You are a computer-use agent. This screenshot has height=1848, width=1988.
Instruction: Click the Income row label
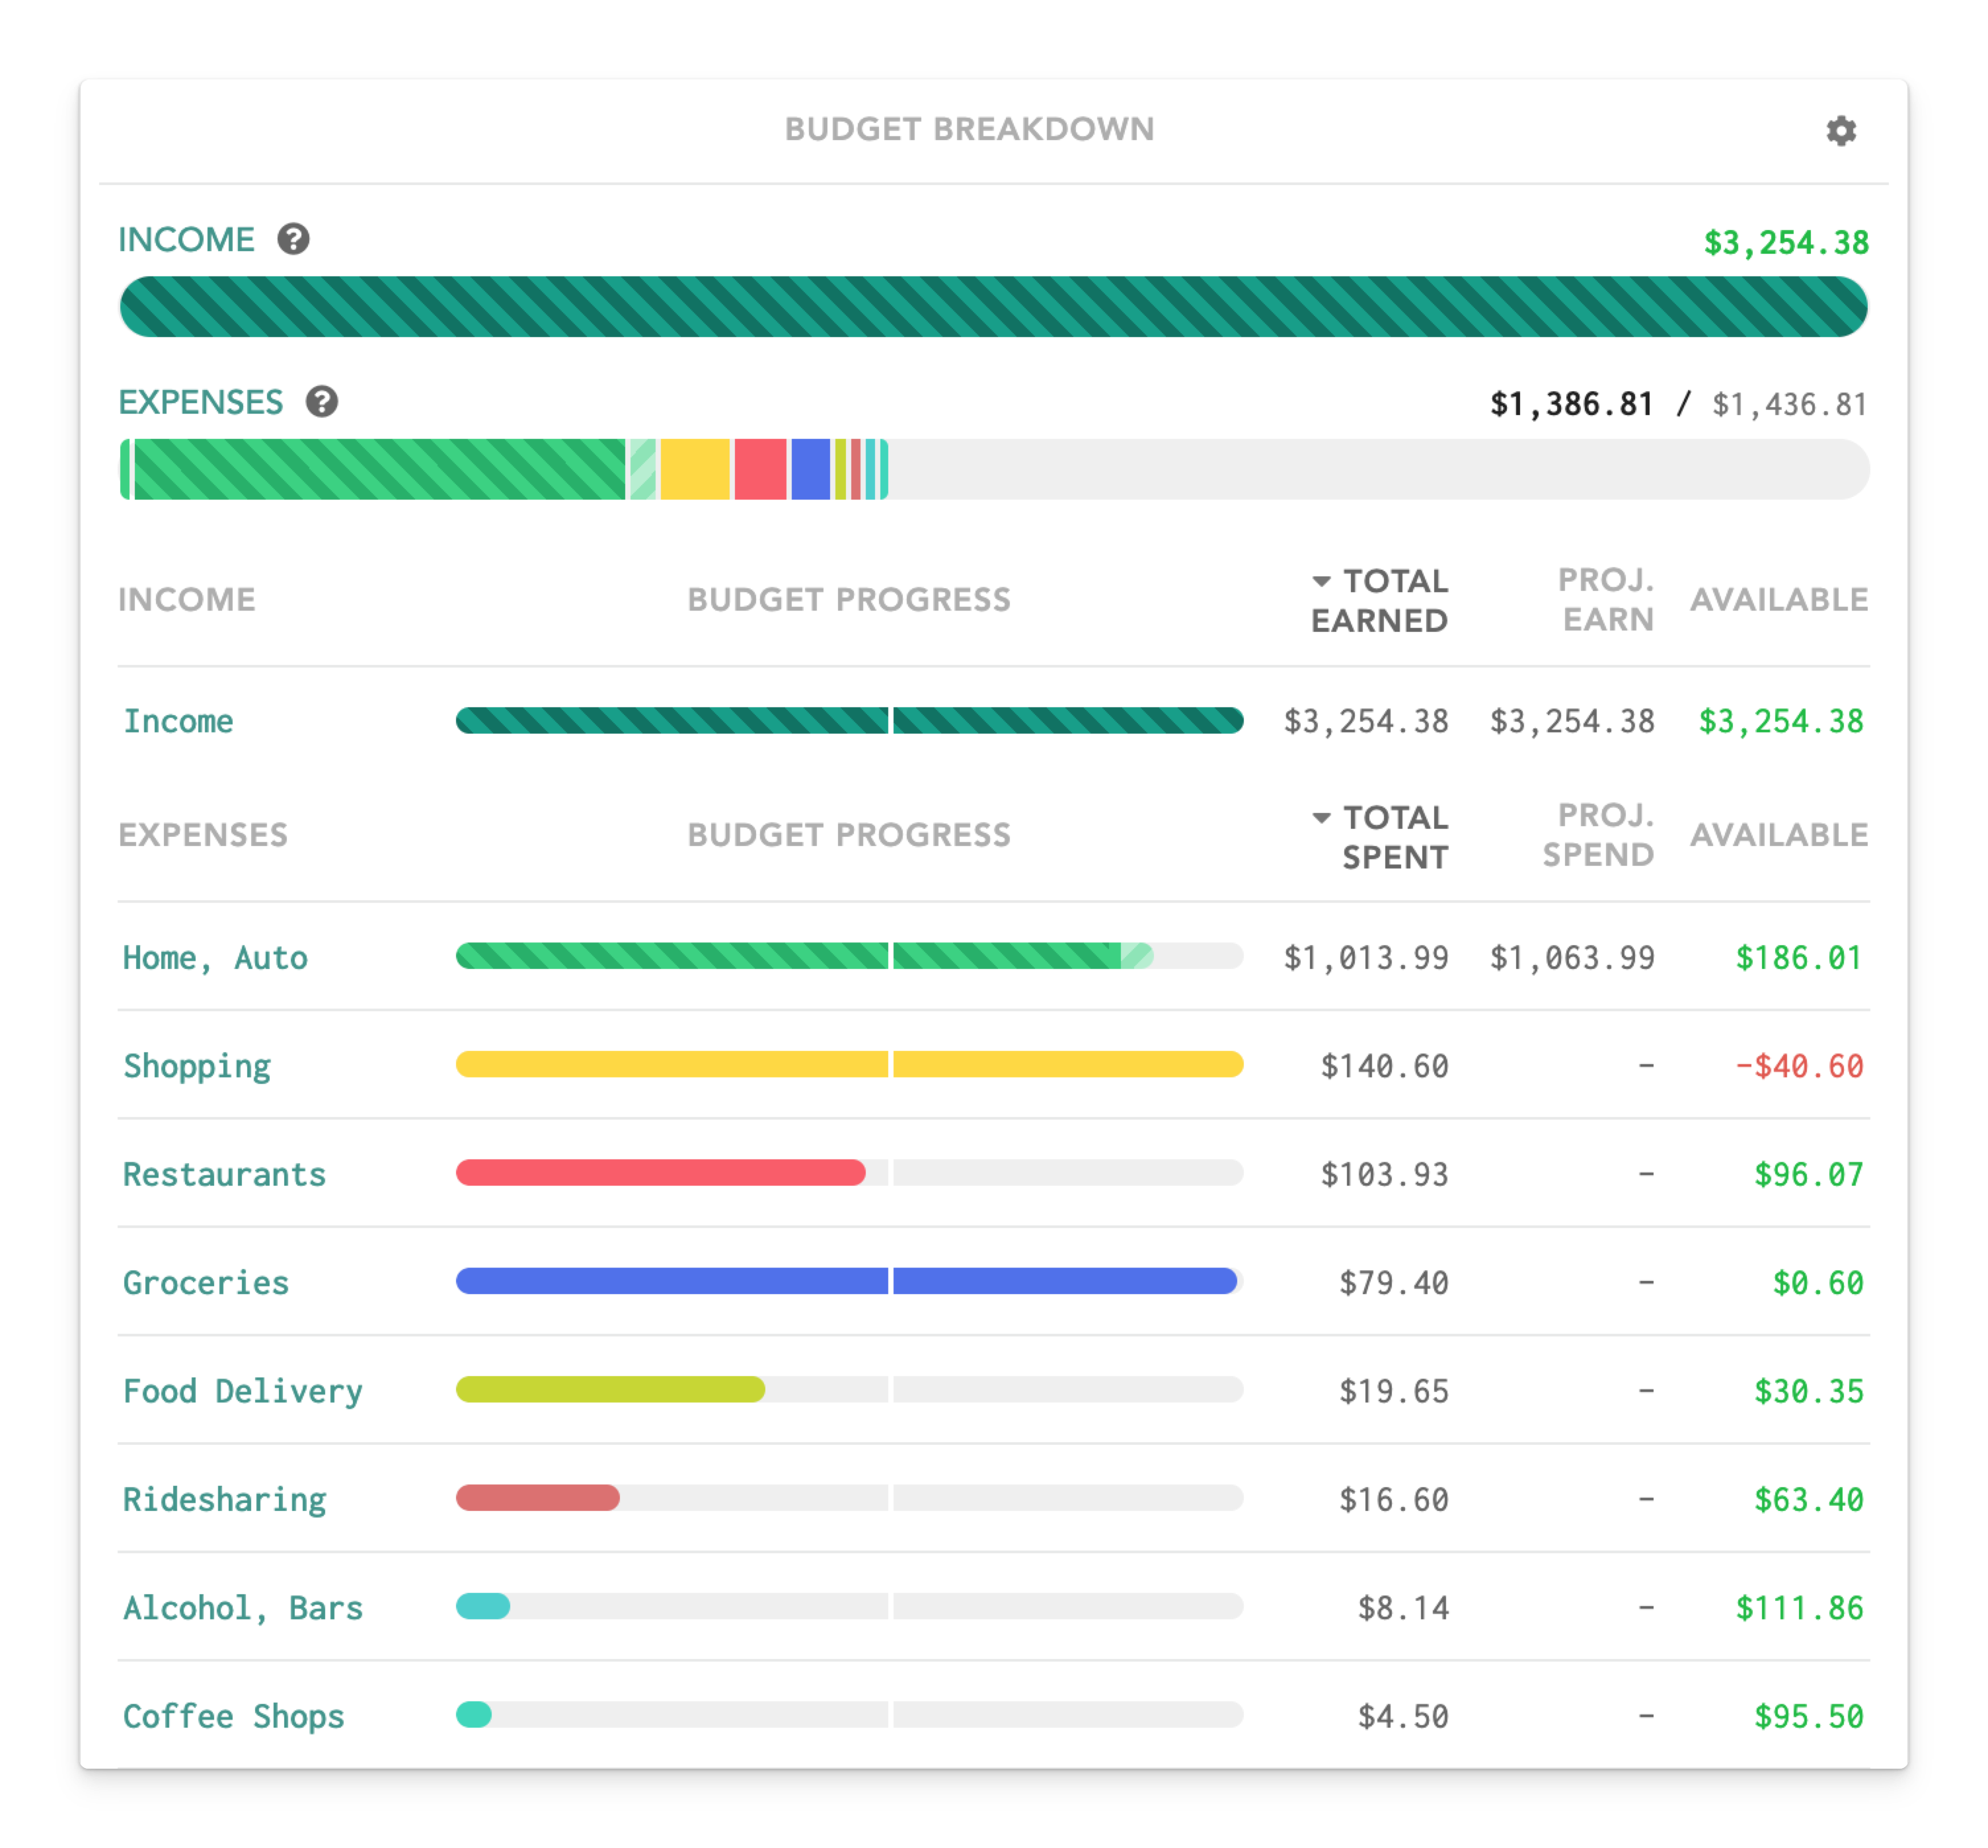pos(178,721)
